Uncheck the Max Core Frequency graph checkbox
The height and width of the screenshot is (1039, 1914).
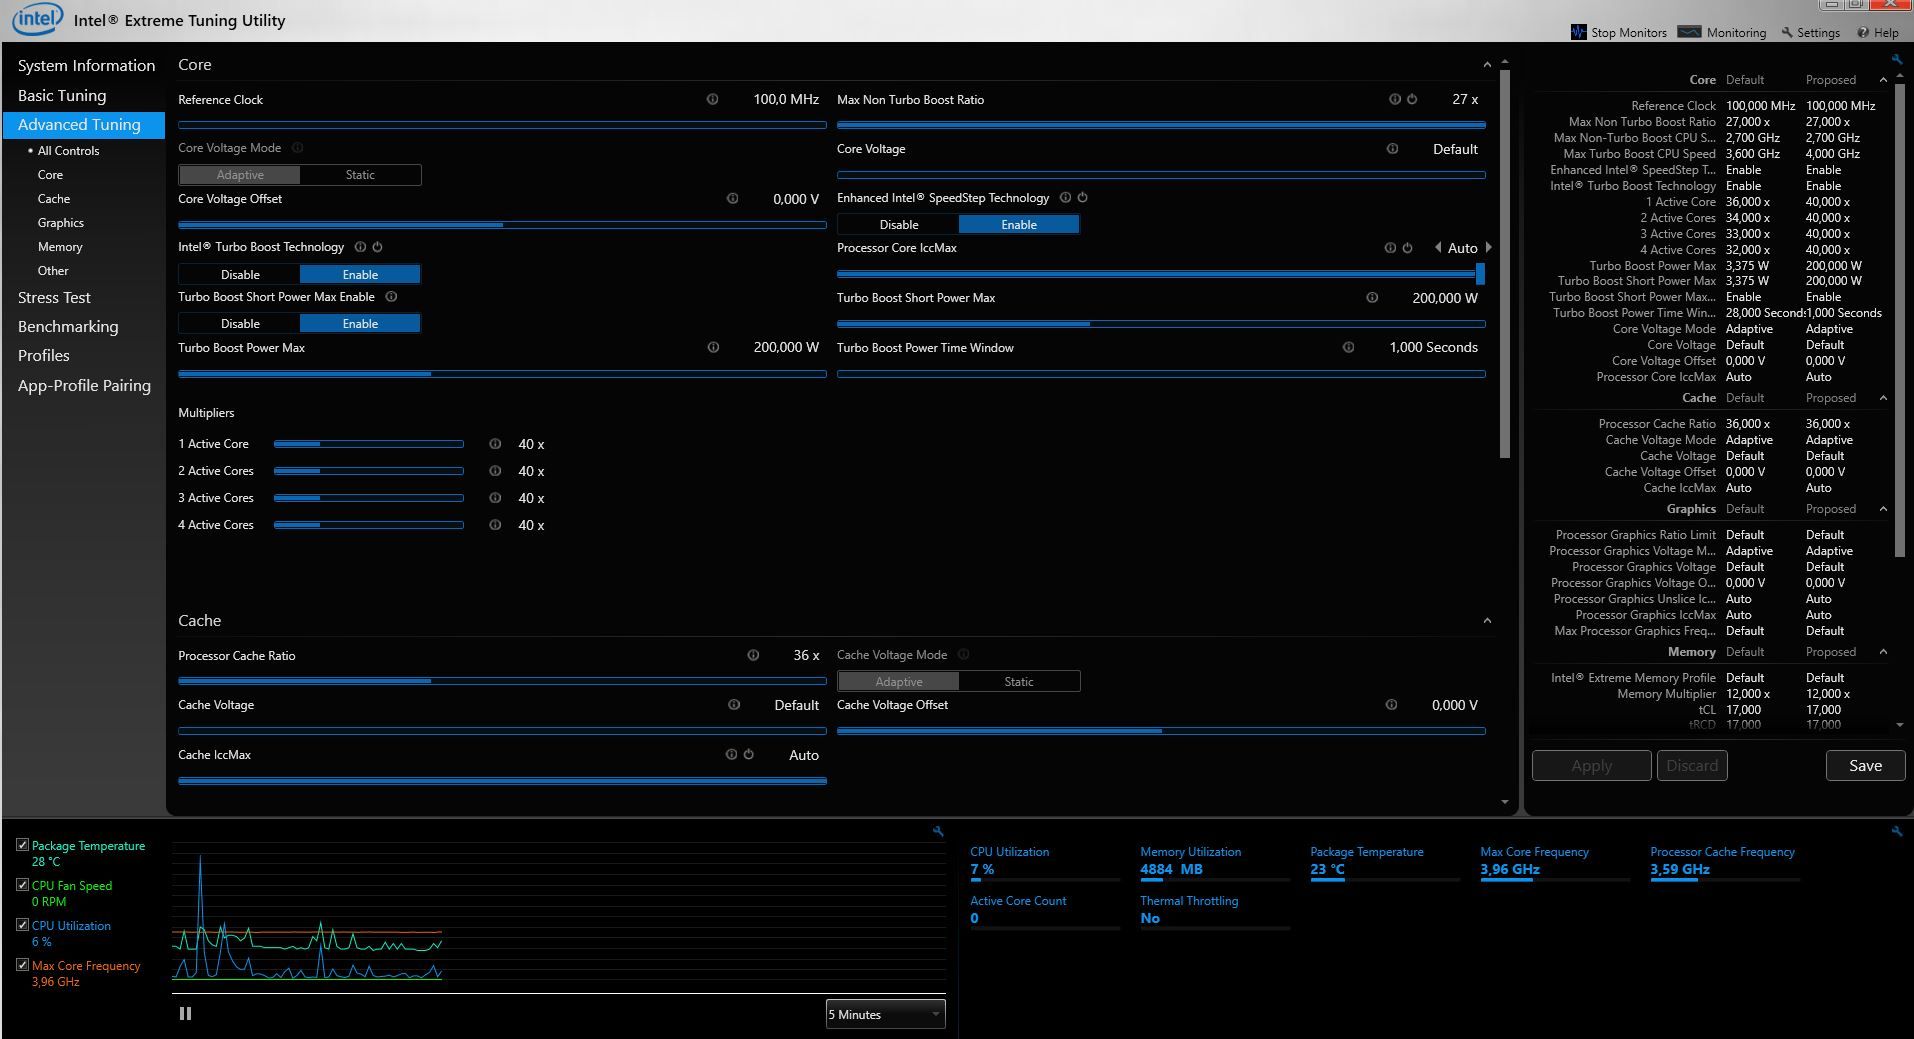(22, 965)
